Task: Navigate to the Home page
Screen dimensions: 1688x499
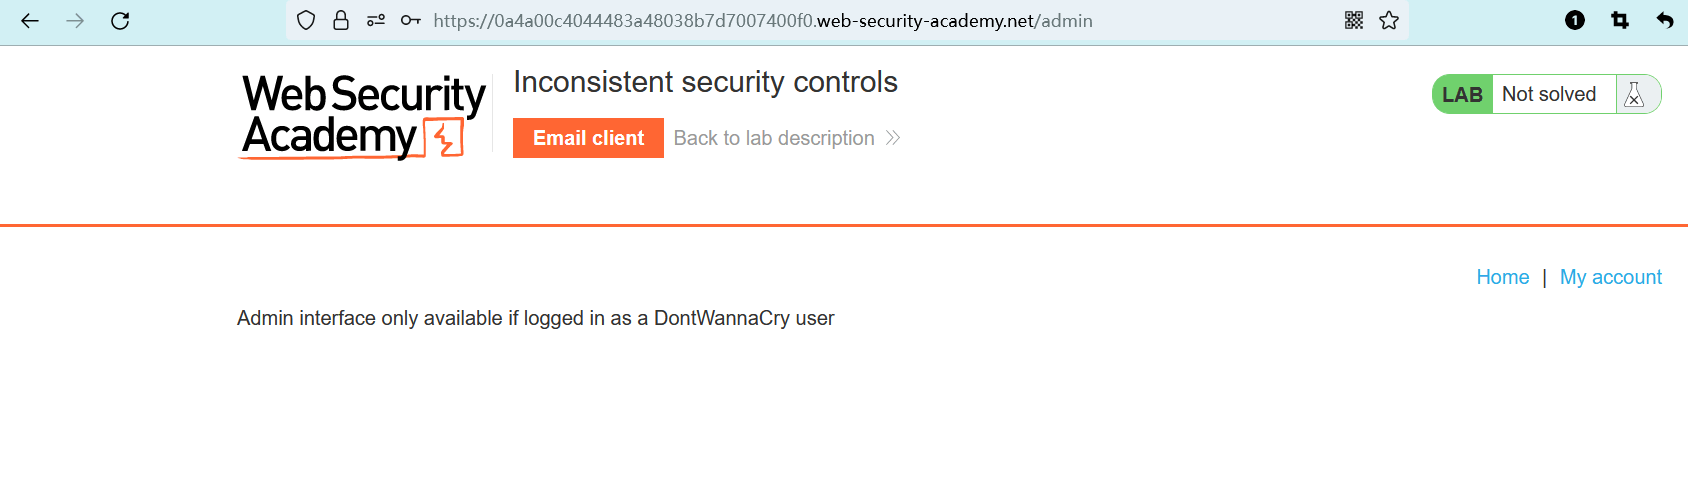Action: [1502, 277]
